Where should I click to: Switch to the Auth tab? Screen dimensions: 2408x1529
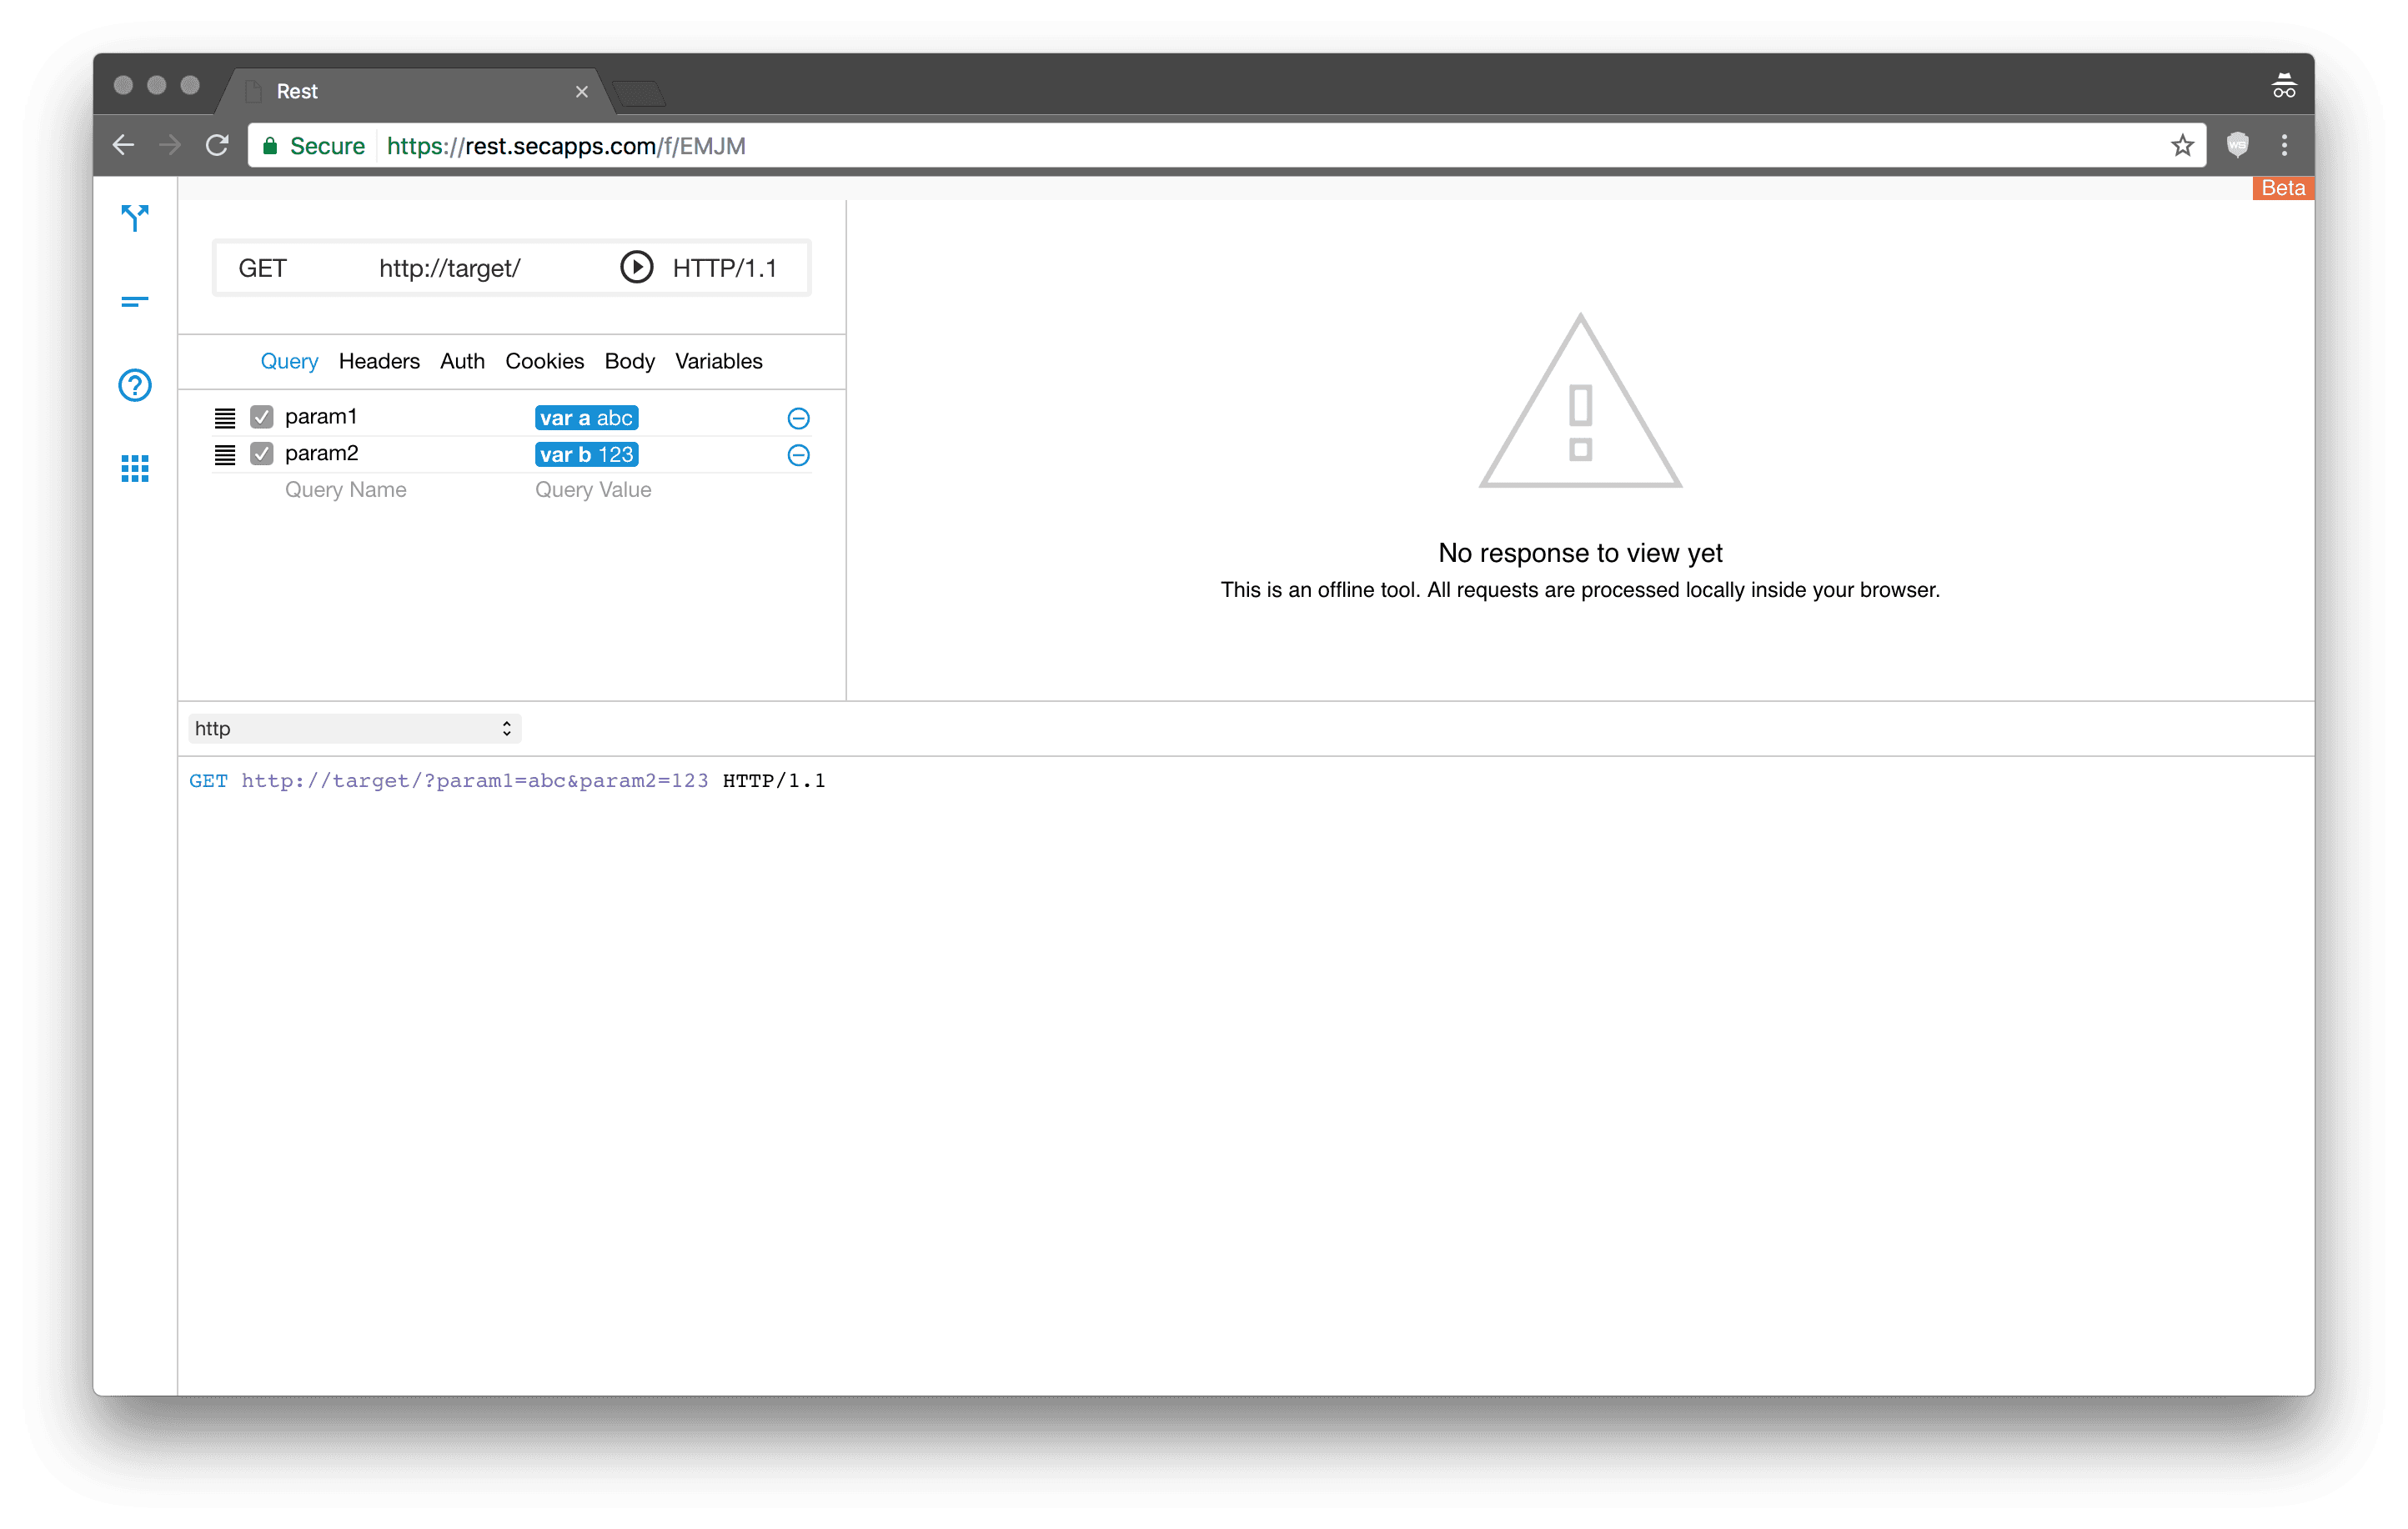[x=462, y=361]
